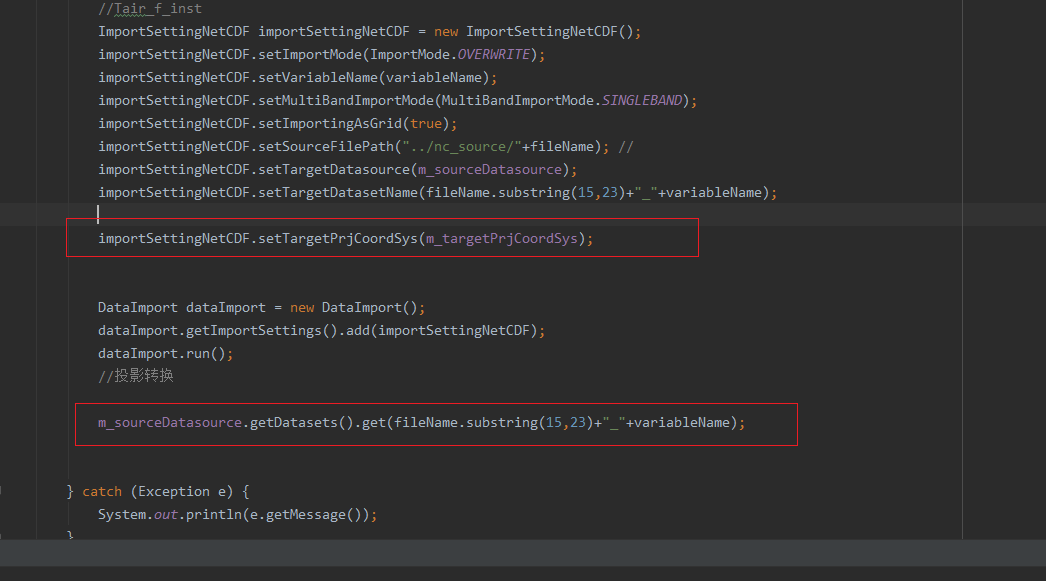The width and height of the screenshot is (1046, 581).
Task: Click the new ImportSettingNetCDF() declaration line
Action: (370, 31)
